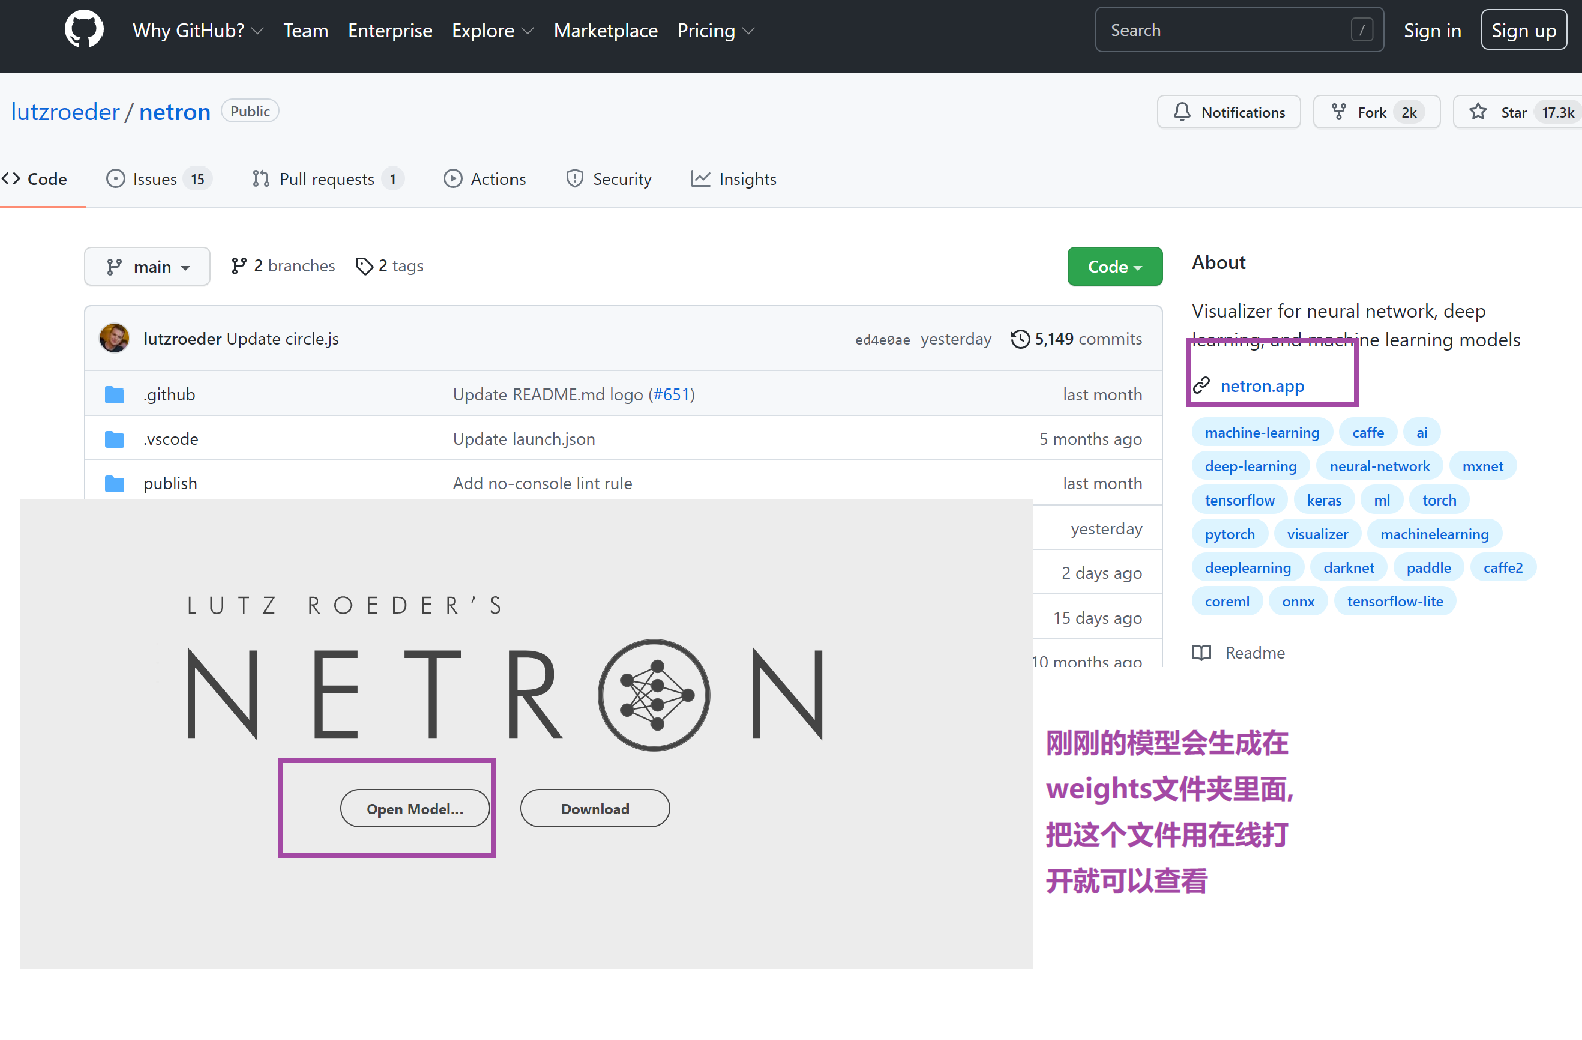This screenshot has height=1040, width=1582.
Task: Click the onnx topic tag
Action: [1298, 601]
